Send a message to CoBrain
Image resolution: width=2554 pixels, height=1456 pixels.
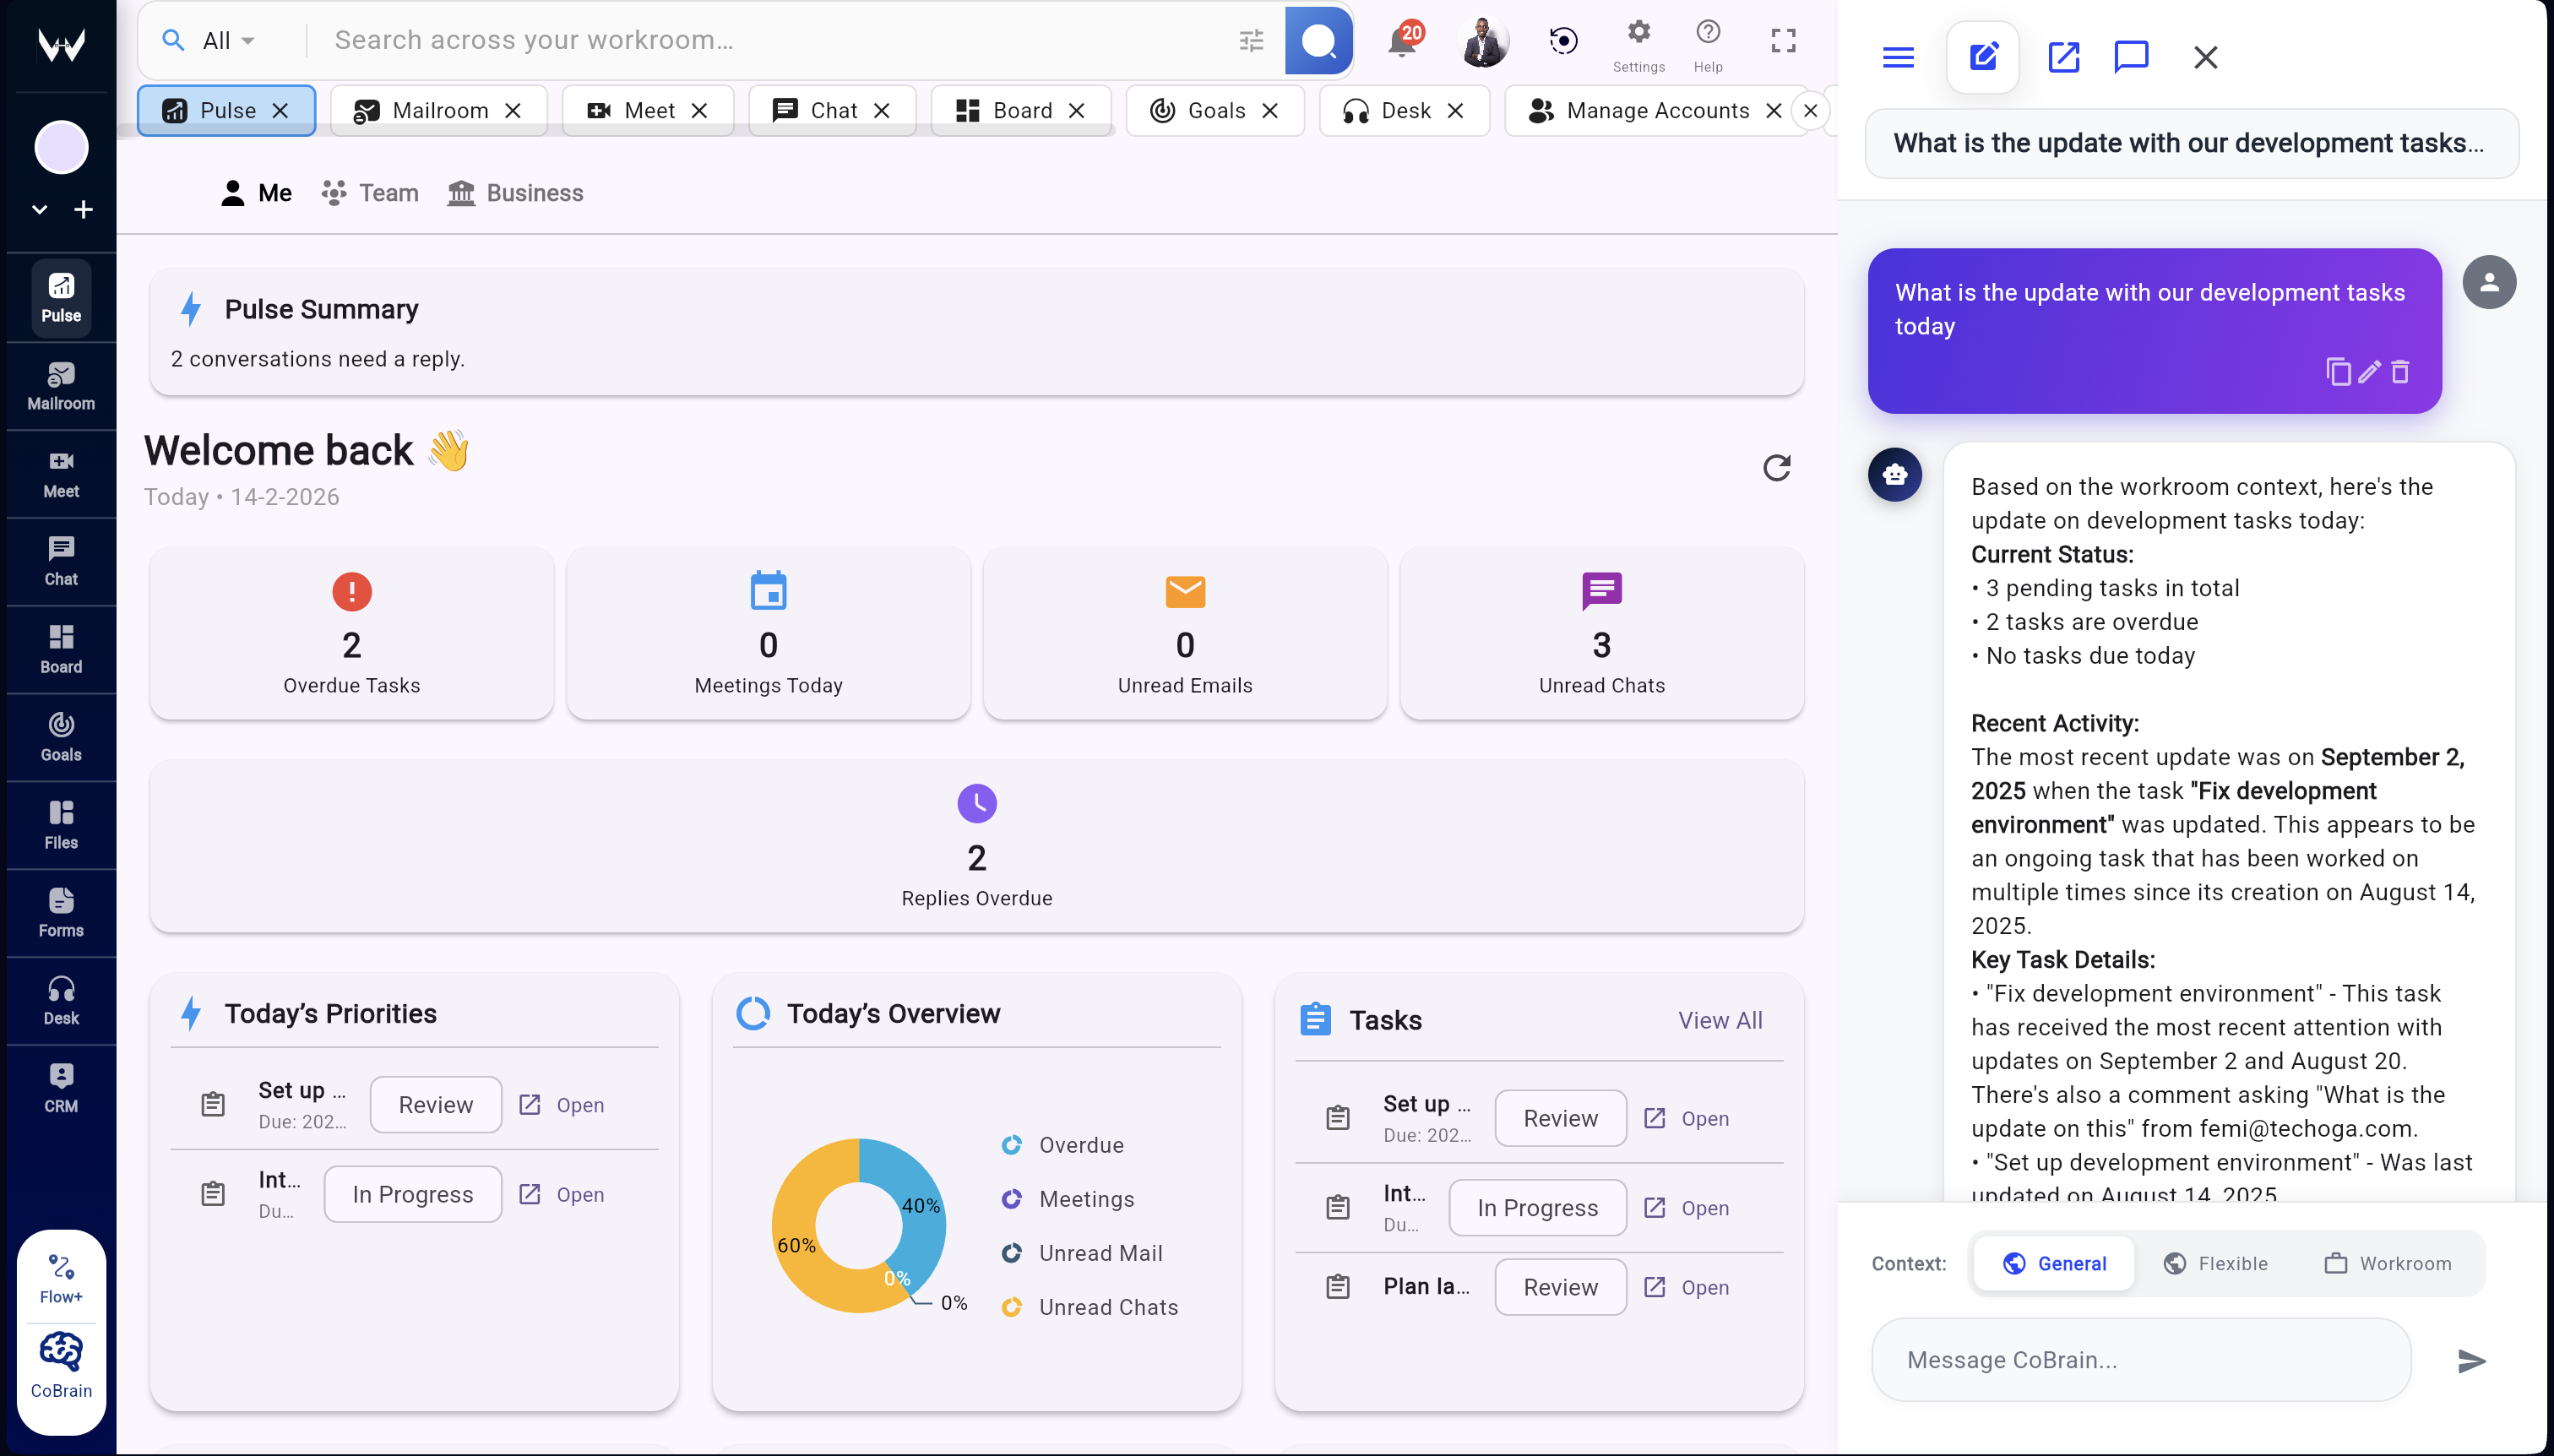2471,1360
